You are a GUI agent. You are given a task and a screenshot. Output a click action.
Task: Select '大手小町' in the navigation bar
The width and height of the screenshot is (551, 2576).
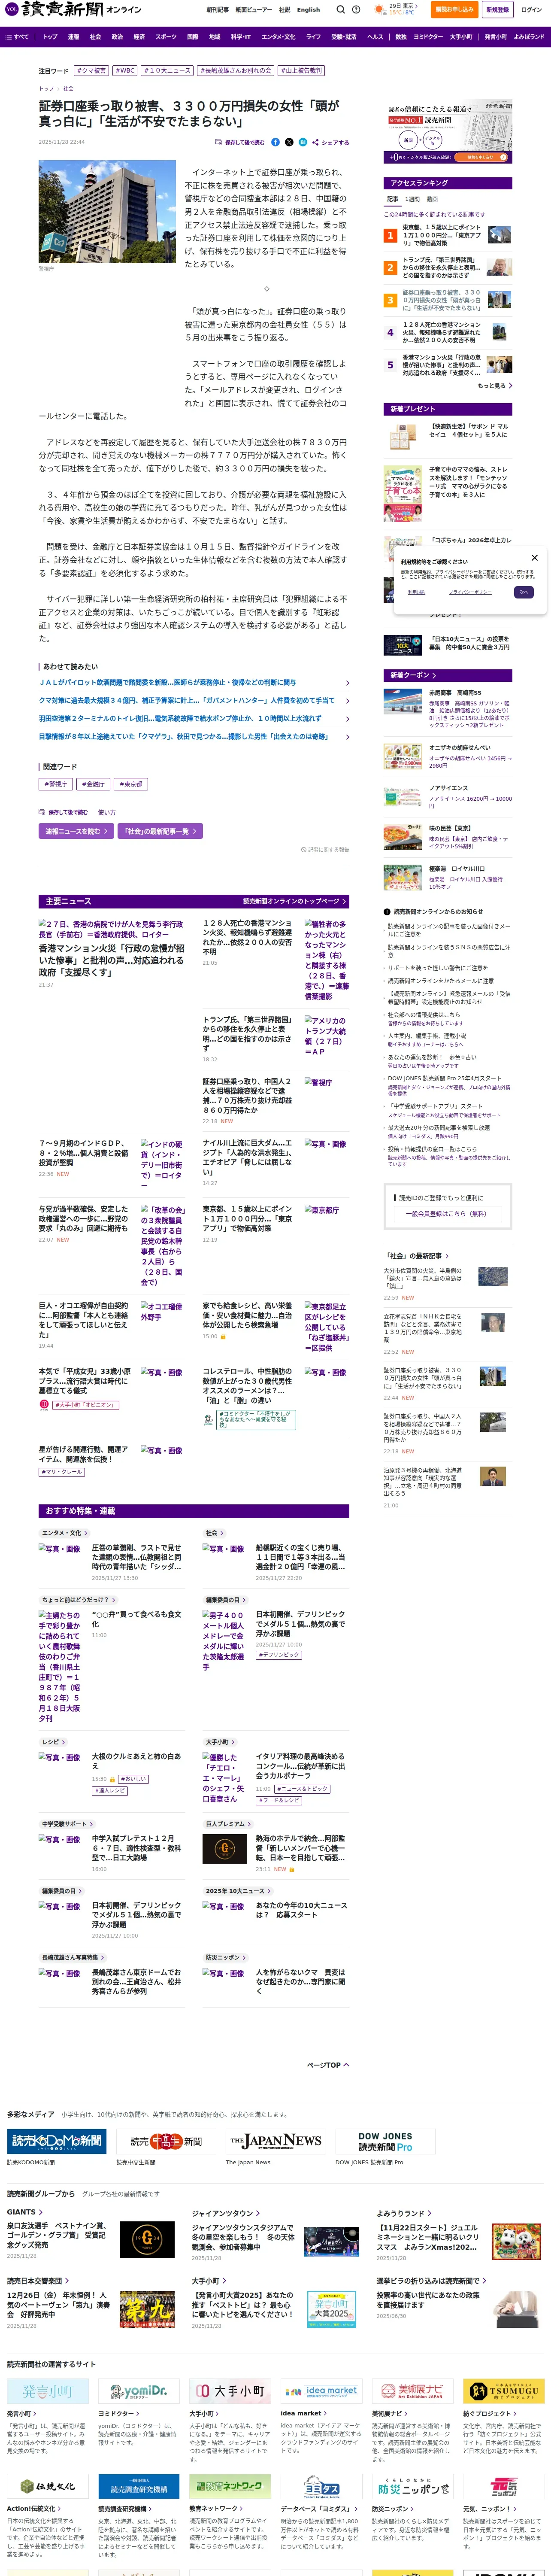pyautogui.click(x=460, y=36)
